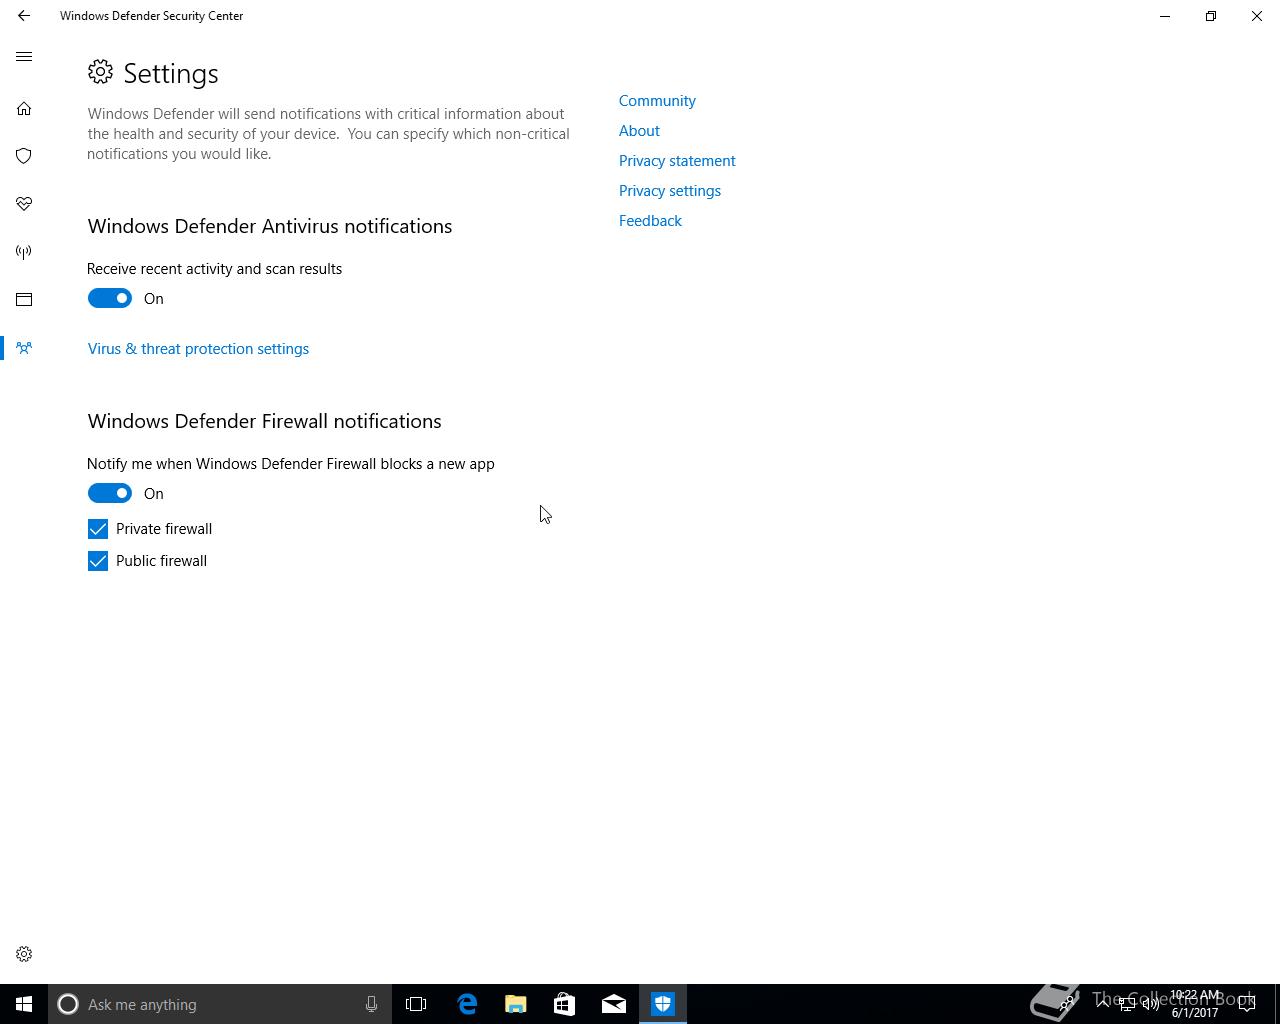Viewport: 1280px width, 1024px height.
Task: Open the Privacy statement link
Action: (677, 161)
